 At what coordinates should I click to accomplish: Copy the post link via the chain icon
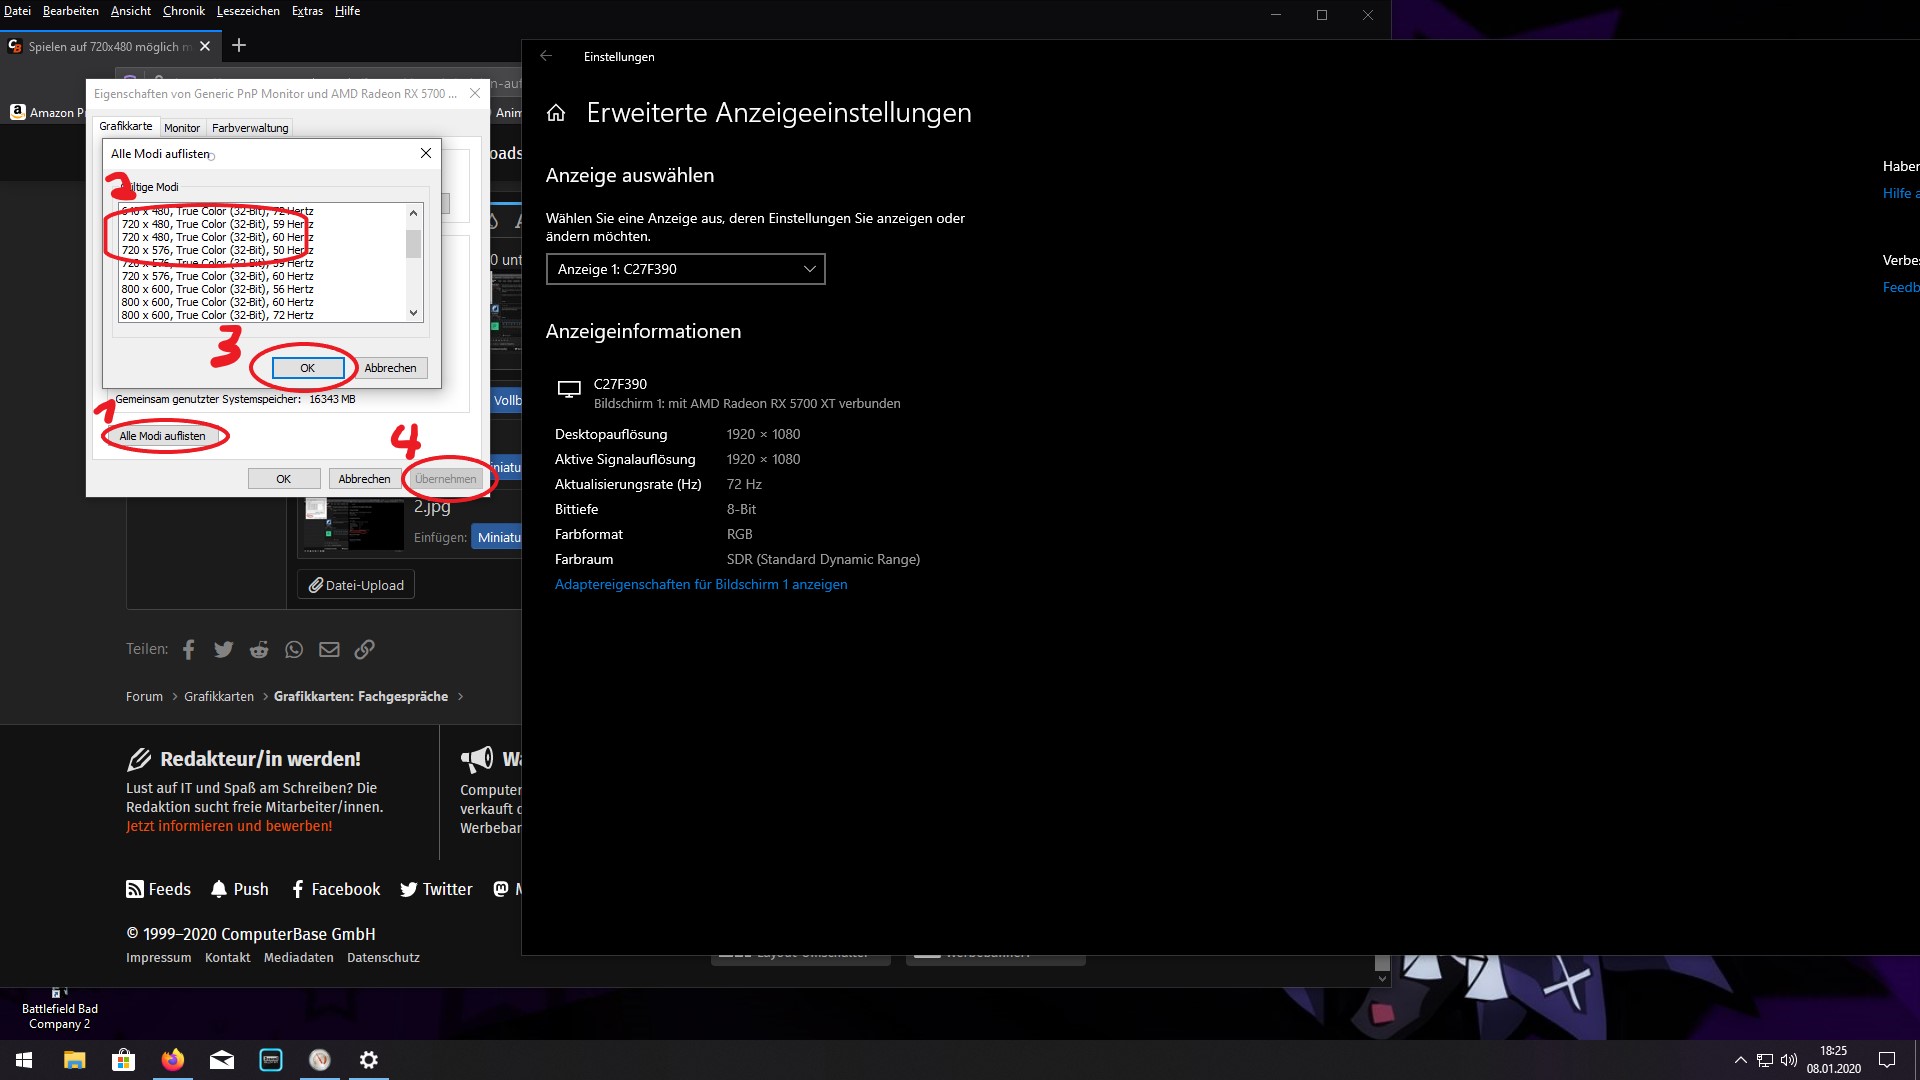coord(365,650)
